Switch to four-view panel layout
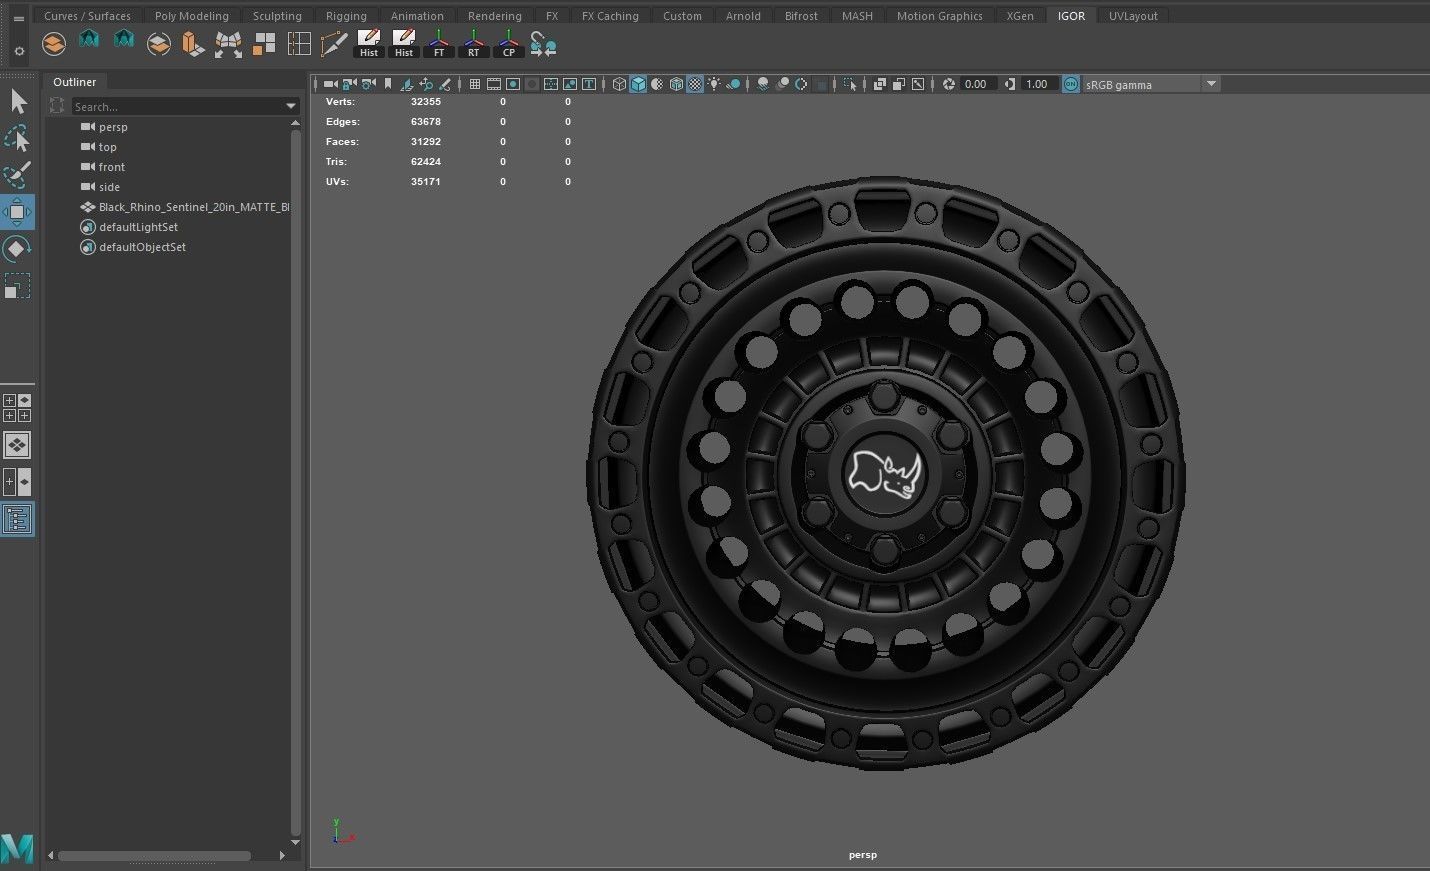This screenshot has width=1430, height=871. click(x=17, y=408)
